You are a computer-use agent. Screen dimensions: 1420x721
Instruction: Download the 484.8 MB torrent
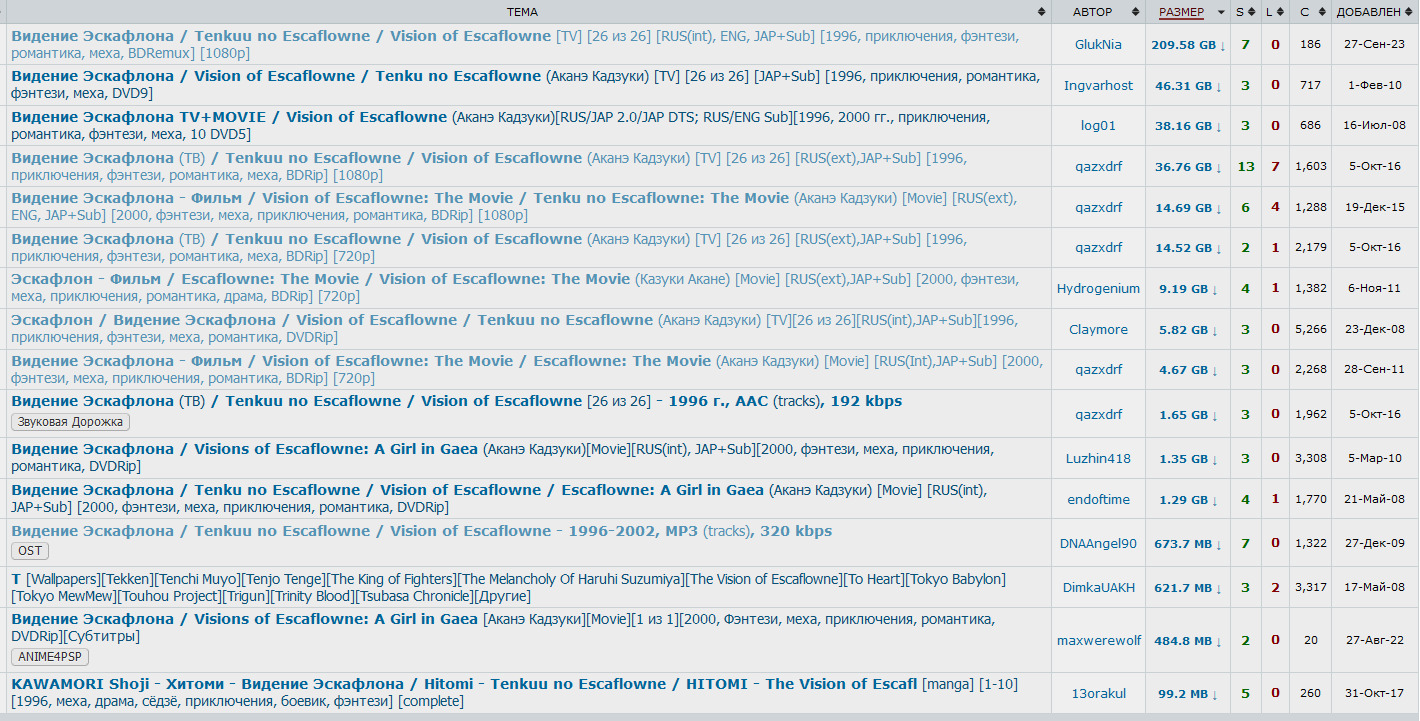[1188, 641]
